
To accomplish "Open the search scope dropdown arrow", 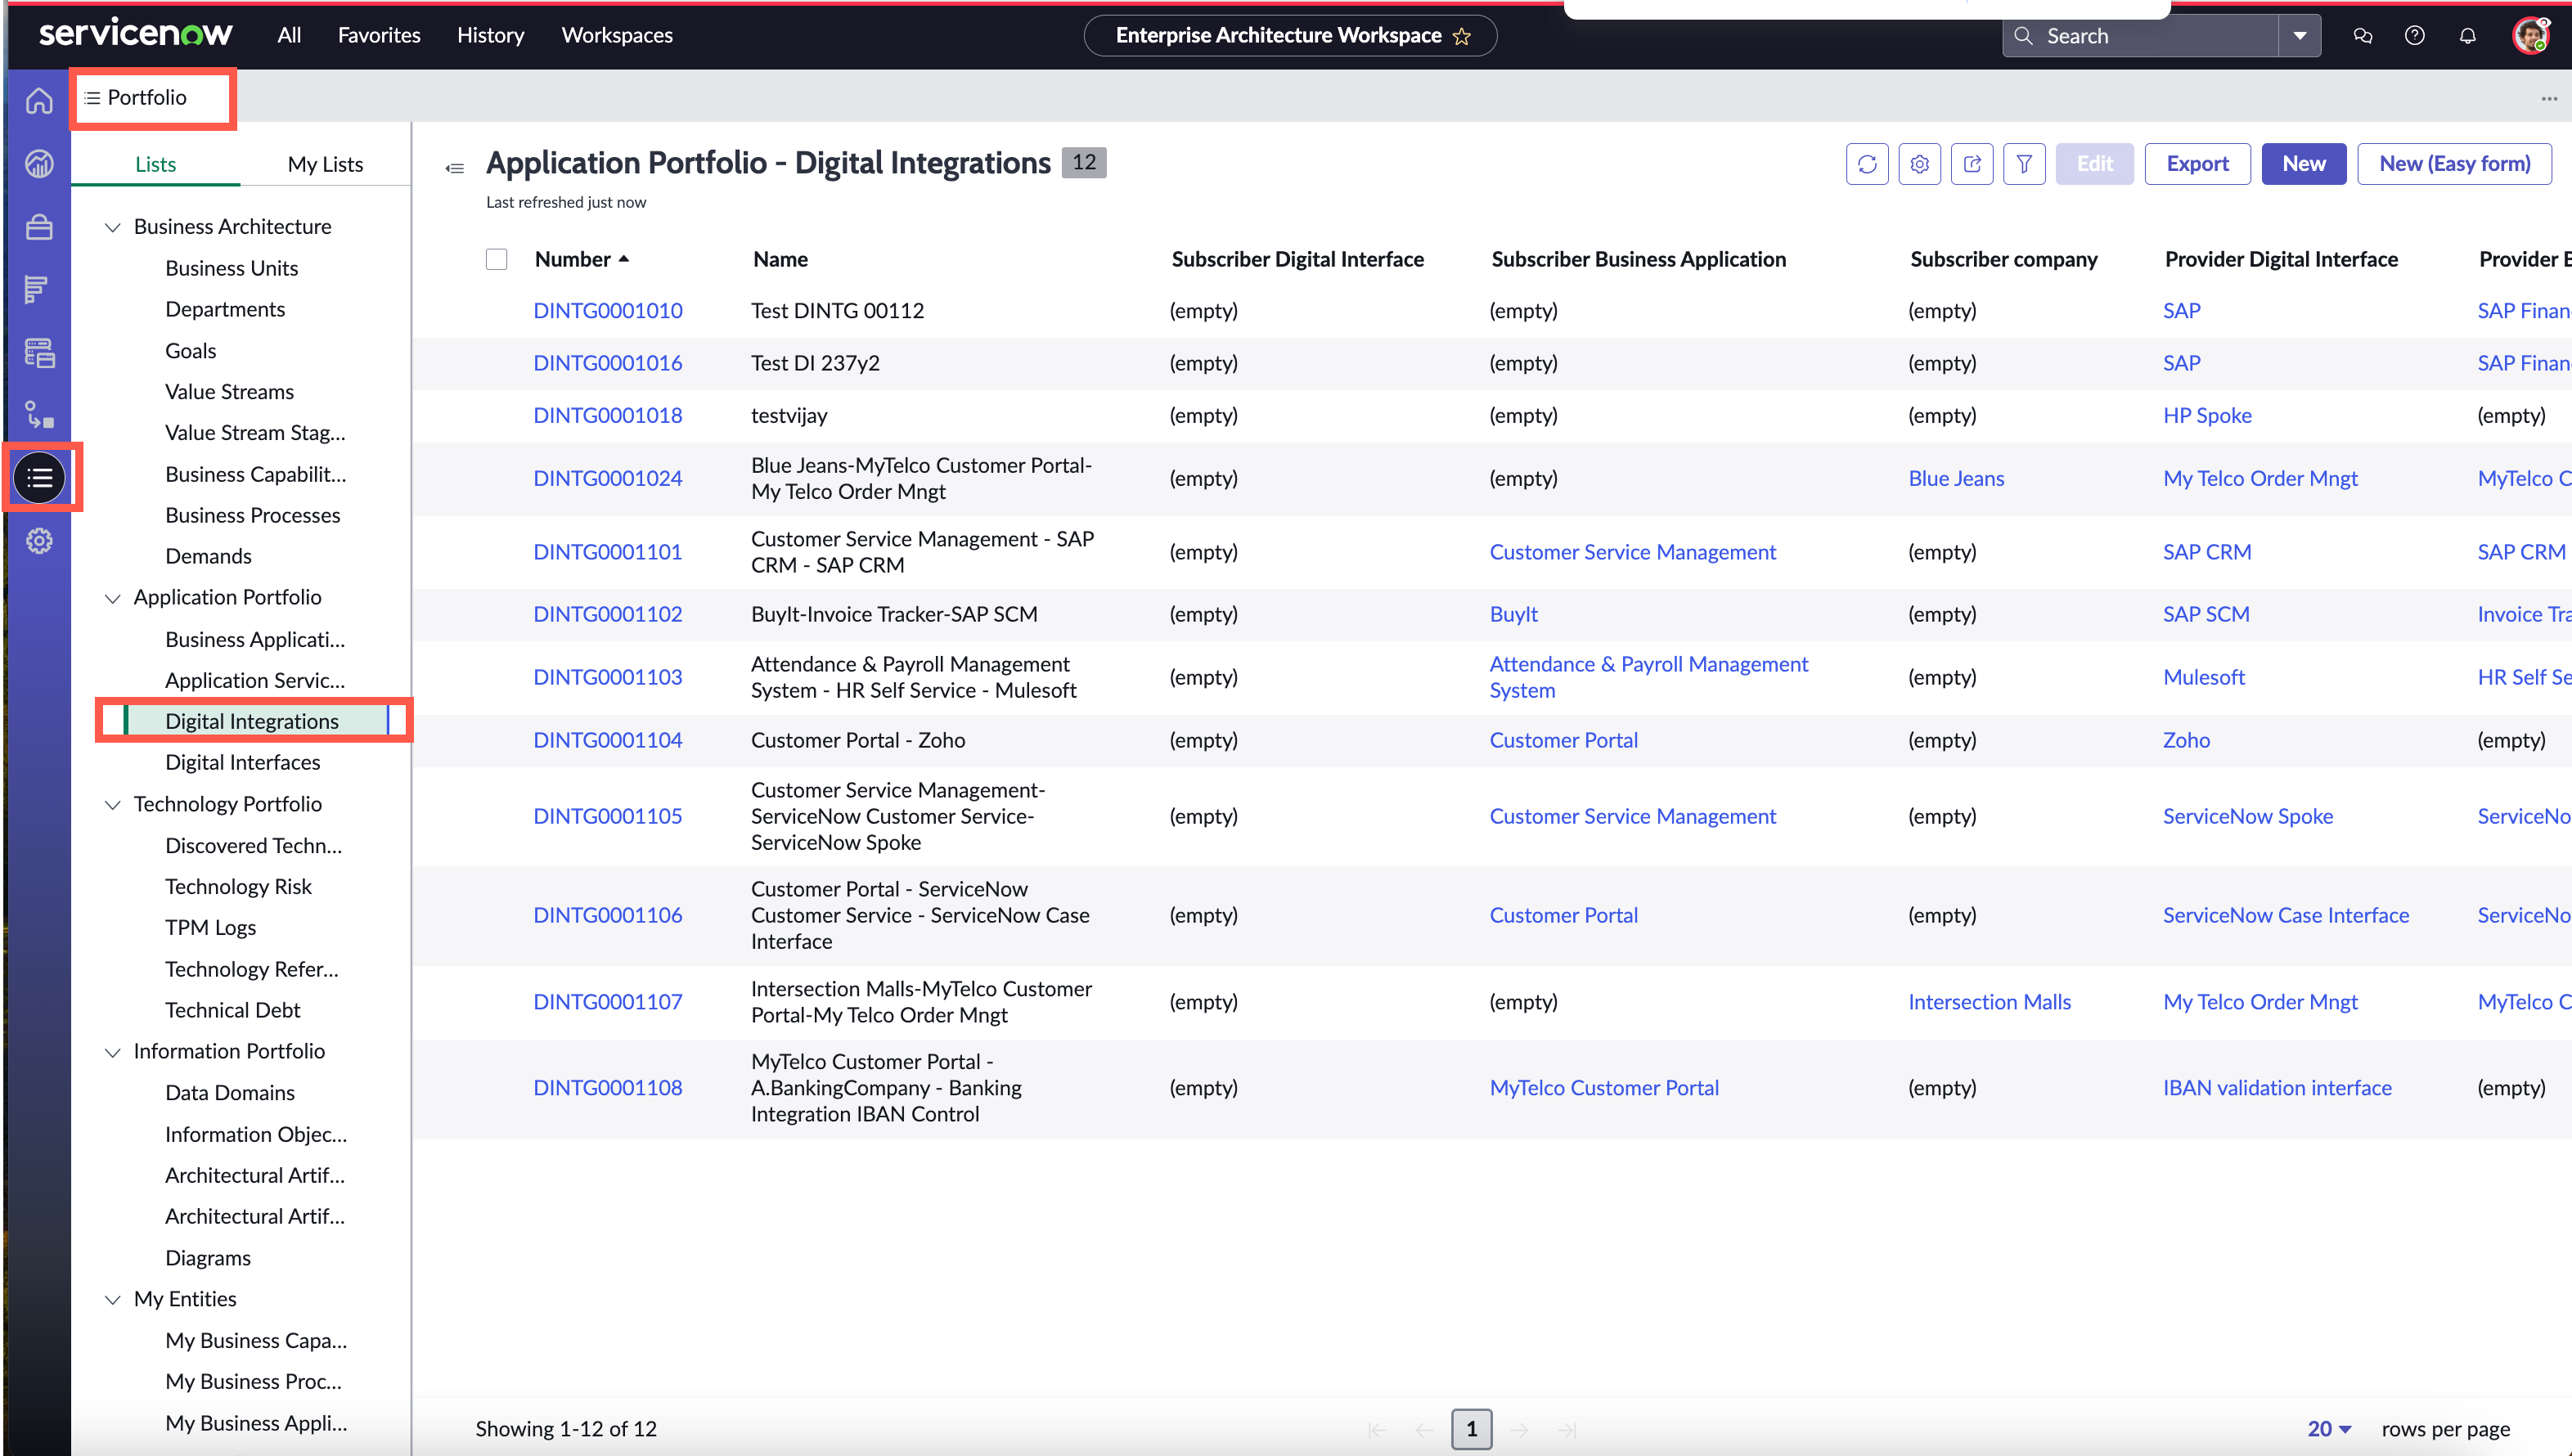I will point(2300,36).
